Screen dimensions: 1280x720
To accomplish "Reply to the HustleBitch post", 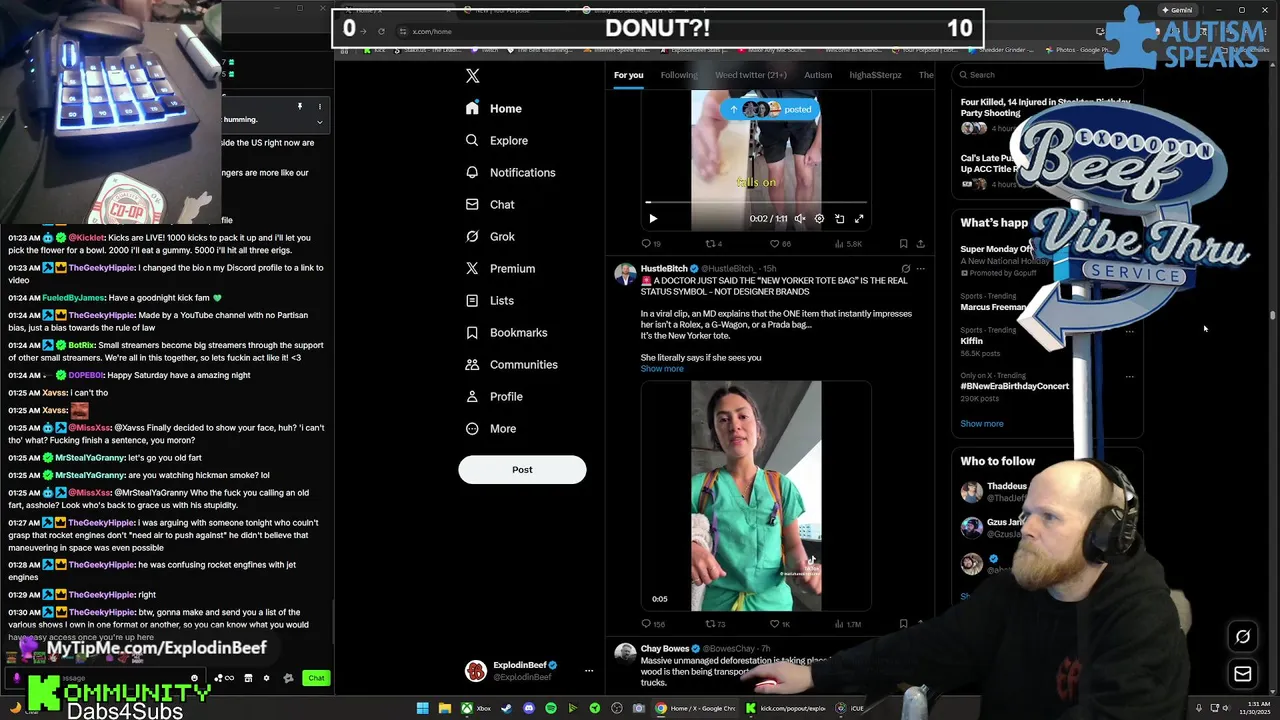I will click(x=652, y=624).
